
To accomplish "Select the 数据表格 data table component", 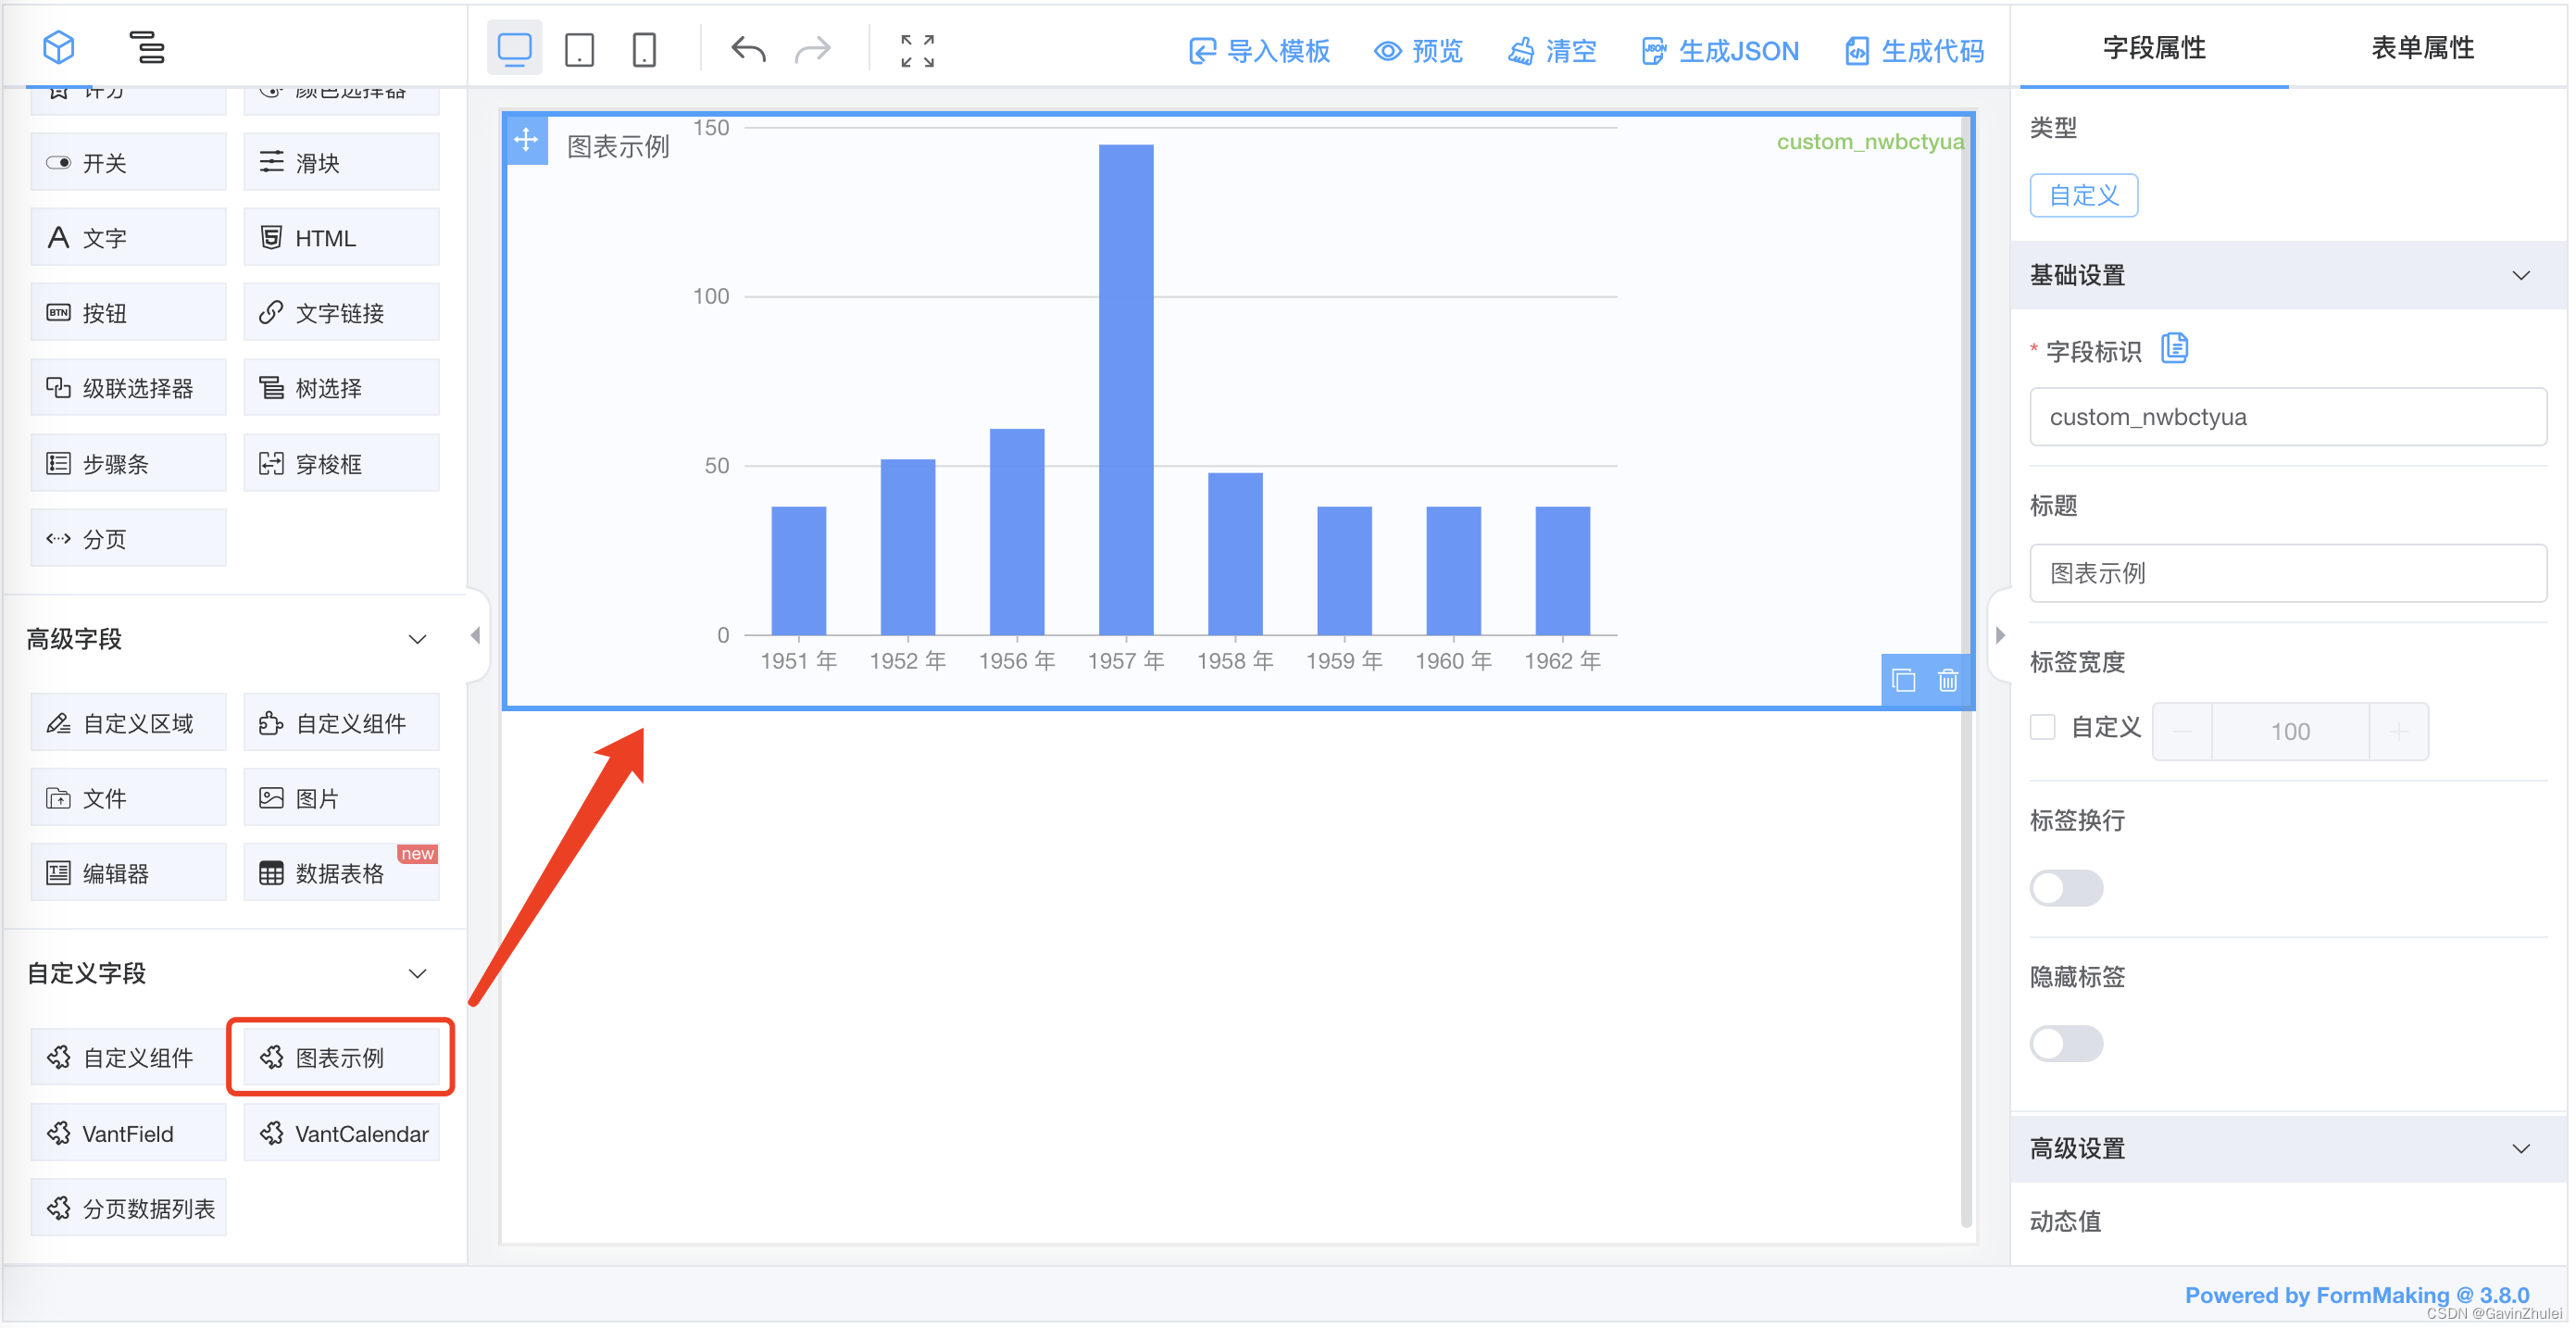I will pos(341,873).
